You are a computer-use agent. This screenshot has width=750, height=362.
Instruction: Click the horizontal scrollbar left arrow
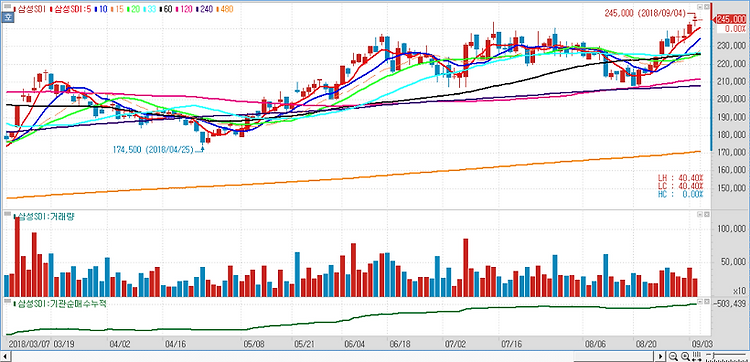pos(5,357)
